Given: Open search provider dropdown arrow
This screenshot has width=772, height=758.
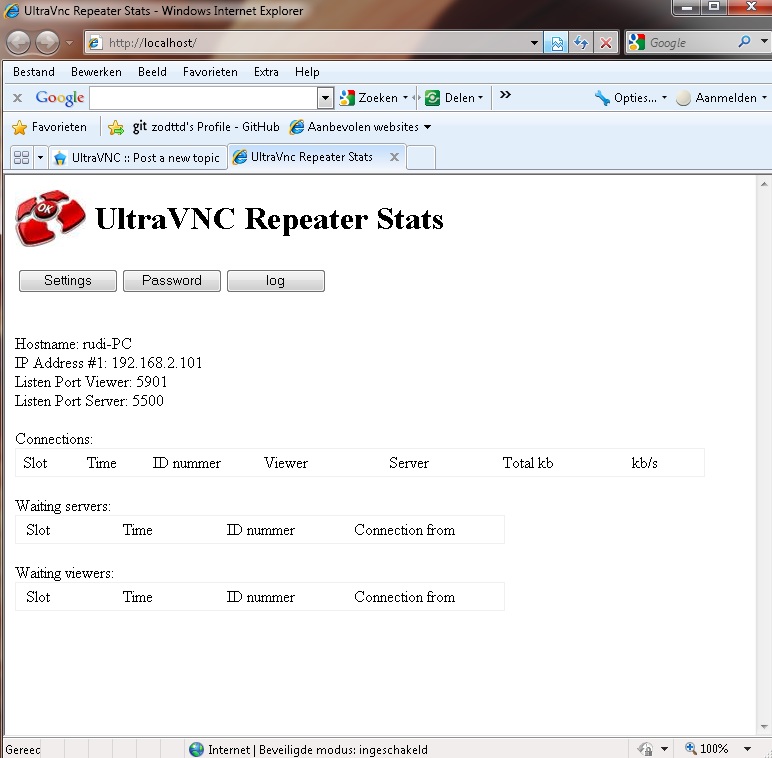Looking at the screenshot, I should click(x=764, y=42).
